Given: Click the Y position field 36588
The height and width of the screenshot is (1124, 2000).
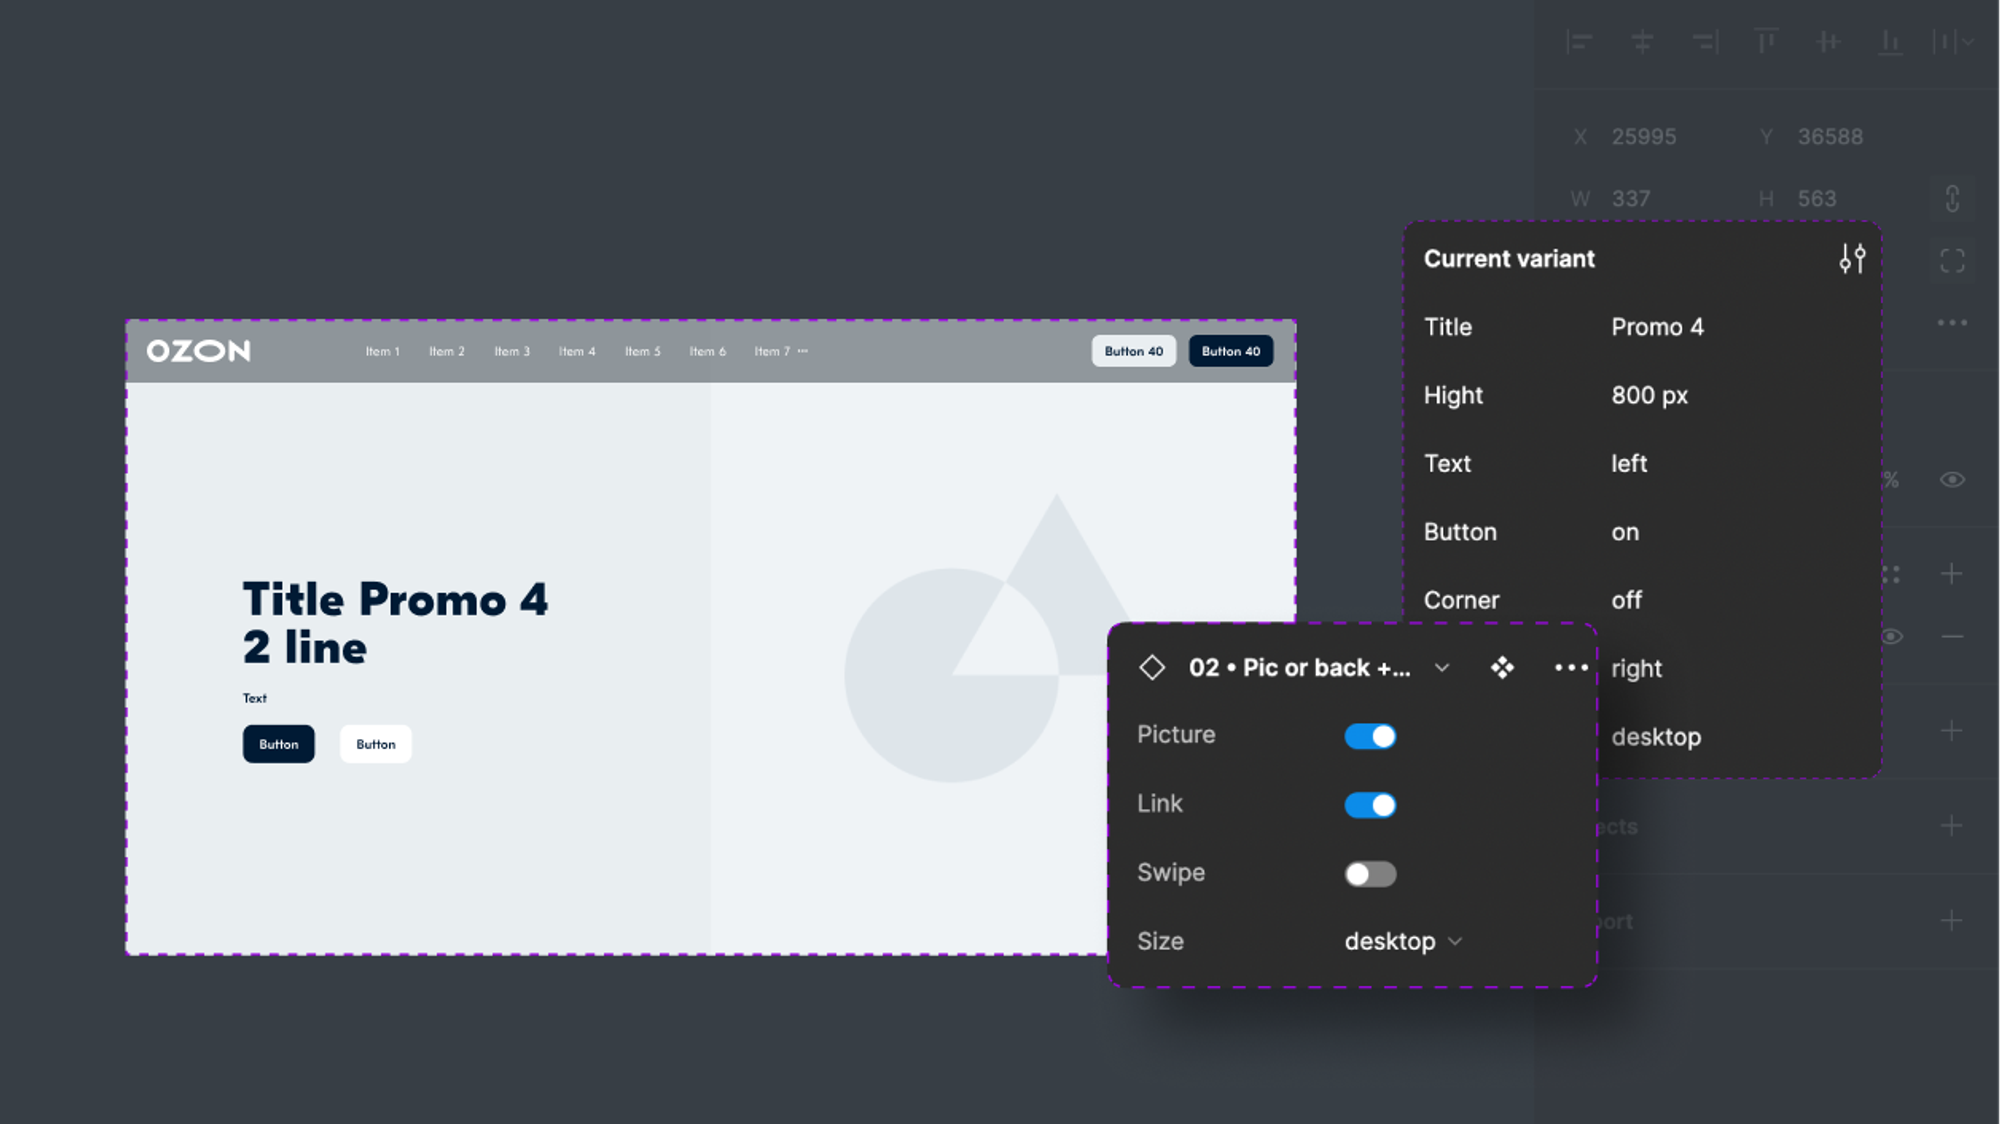Looking at the screenshot, I should pyautogui.click(x=1830, y=137).
